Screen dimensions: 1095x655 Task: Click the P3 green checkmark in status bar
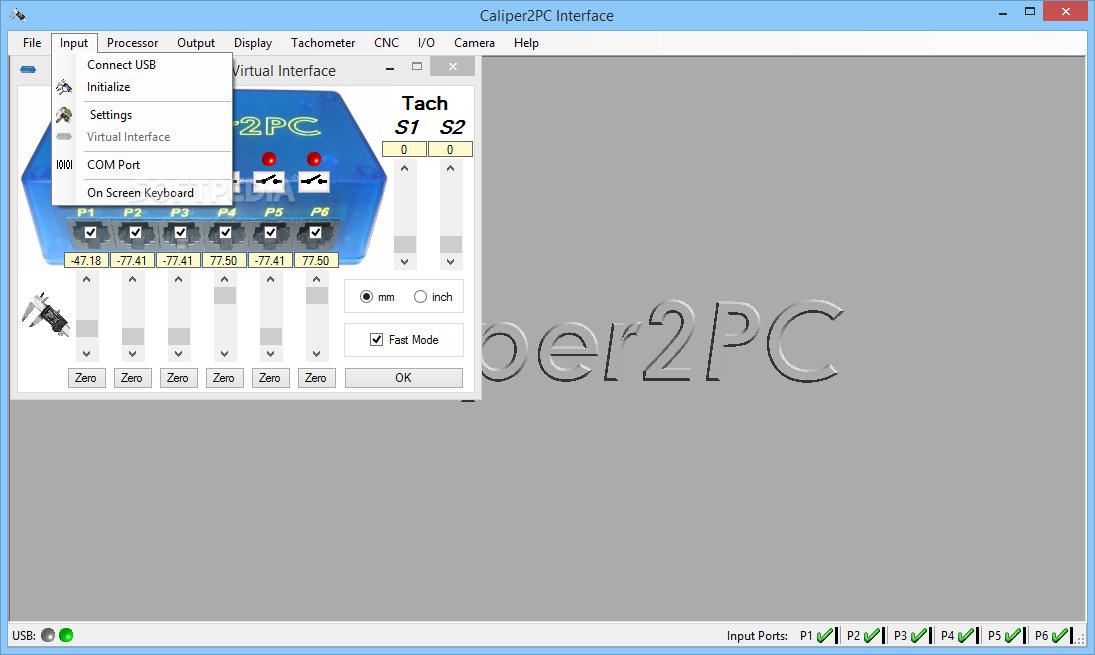click(919, 635)
